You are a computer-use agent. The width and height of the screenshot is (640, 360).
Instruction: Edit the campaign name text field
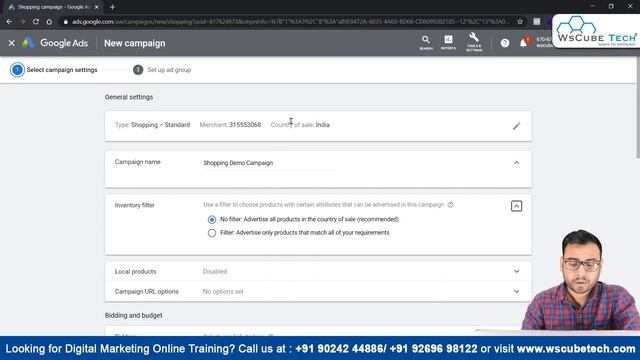269,163
